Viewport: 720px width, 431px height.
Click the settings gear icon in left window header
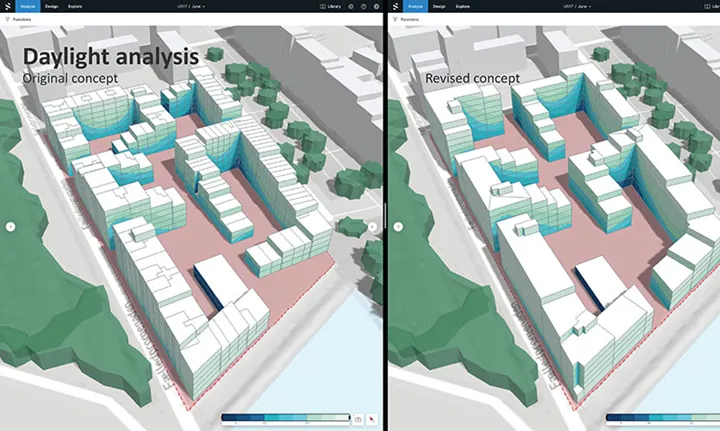(x=351, y=6)
